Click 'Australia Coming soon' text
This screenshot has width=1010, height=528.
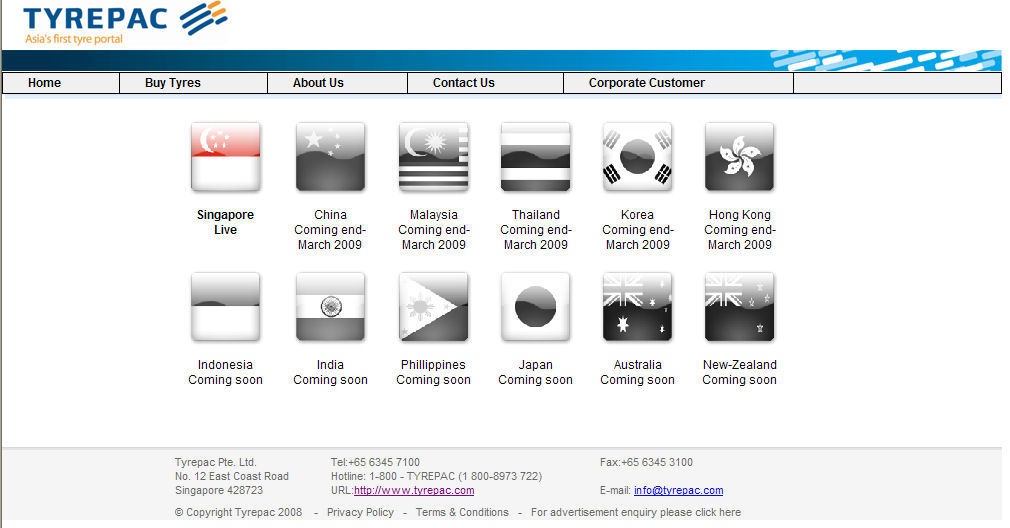pyautogui.click(x=637, y=372)
